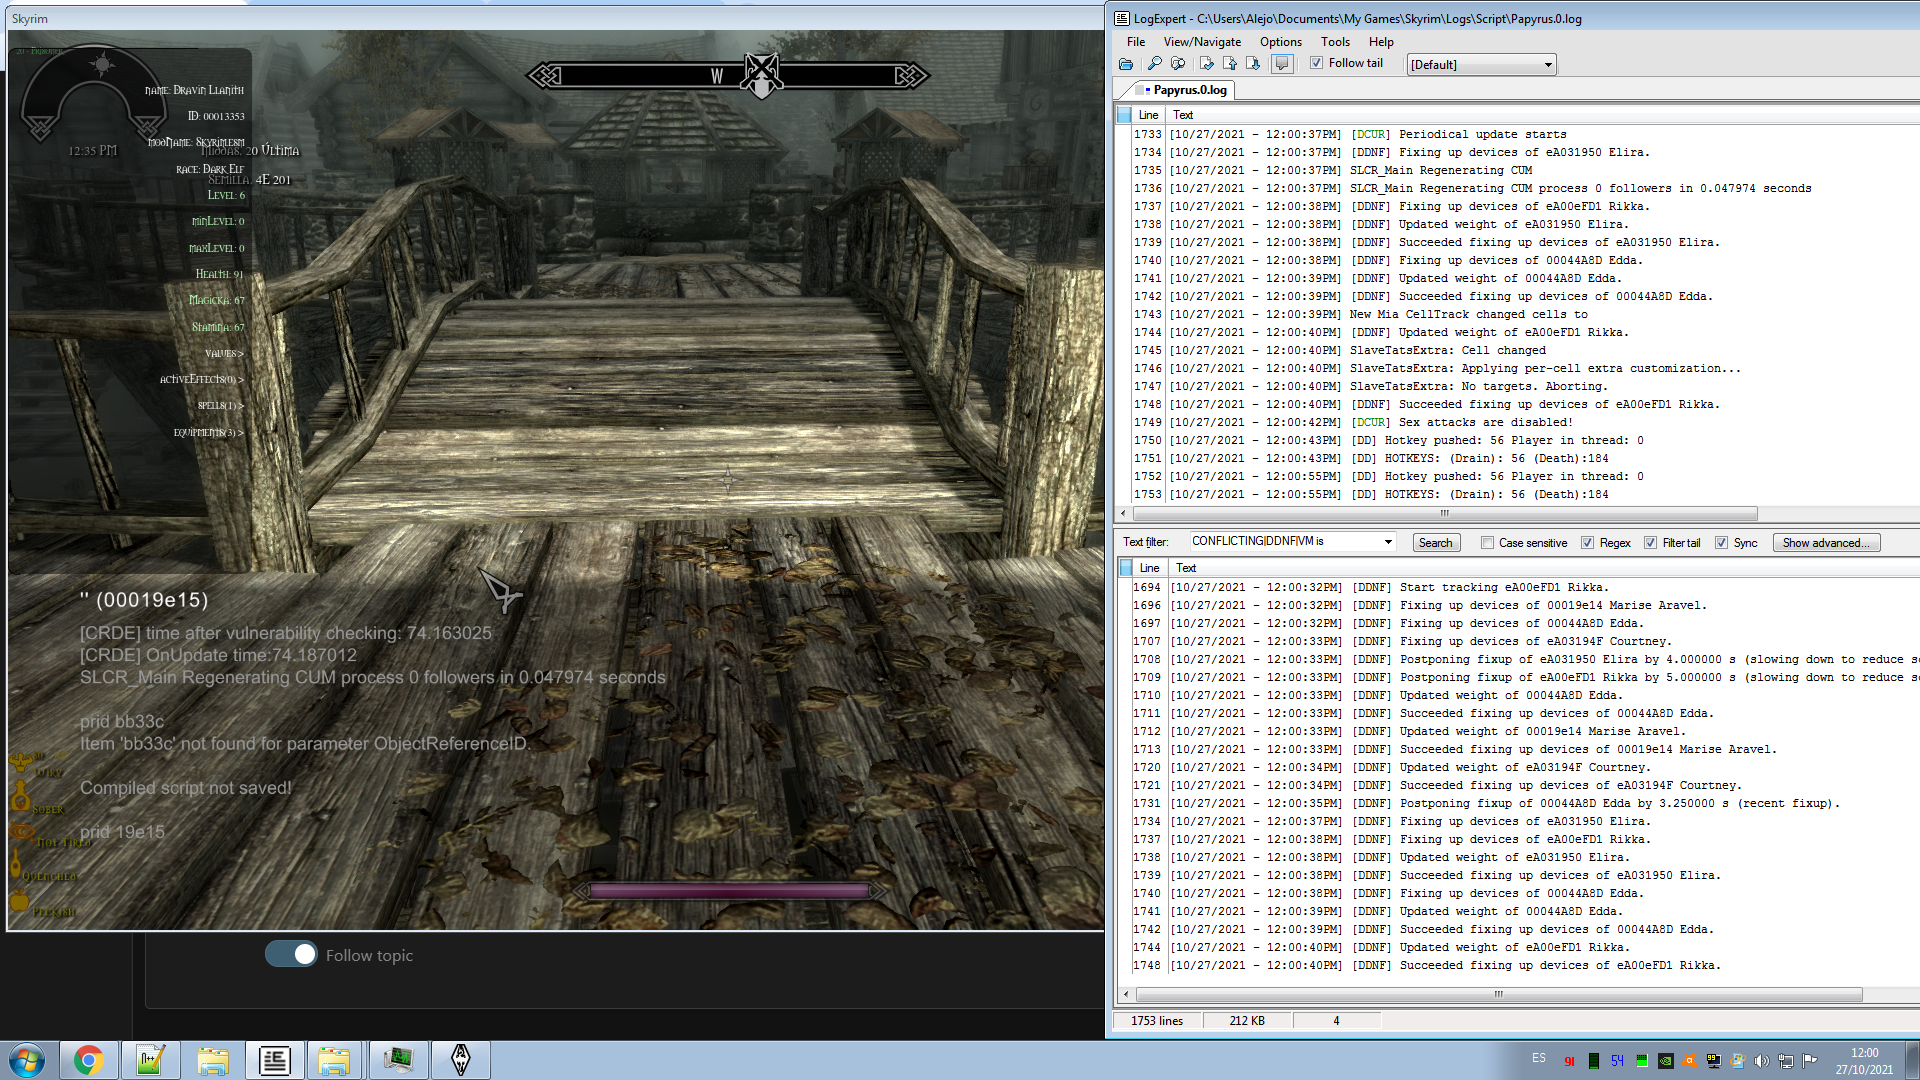Open the Tools menu
Image resolution: width=1920 pixels, height=1080 pixels.
pos(1335,42)
